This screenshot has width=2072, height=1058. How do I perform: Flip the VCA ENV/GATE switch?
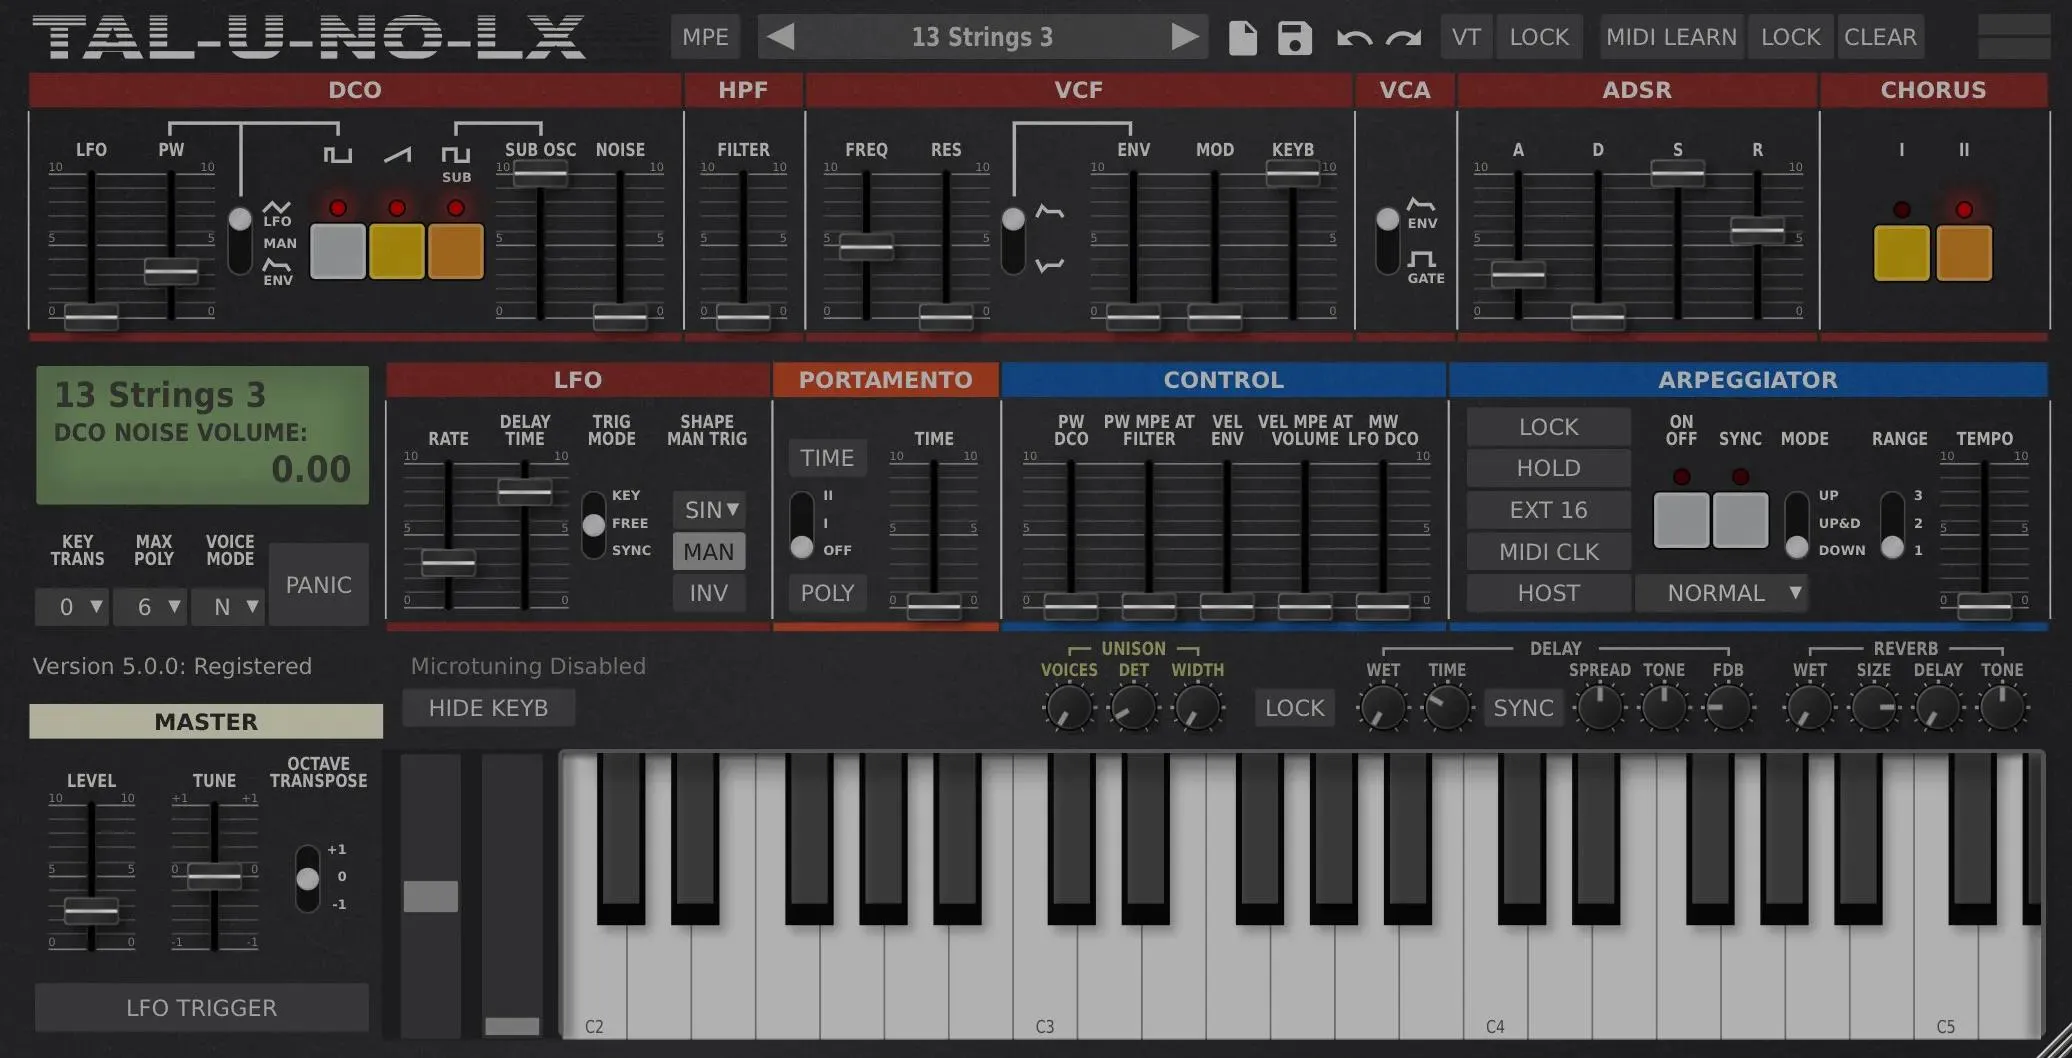1387,240
